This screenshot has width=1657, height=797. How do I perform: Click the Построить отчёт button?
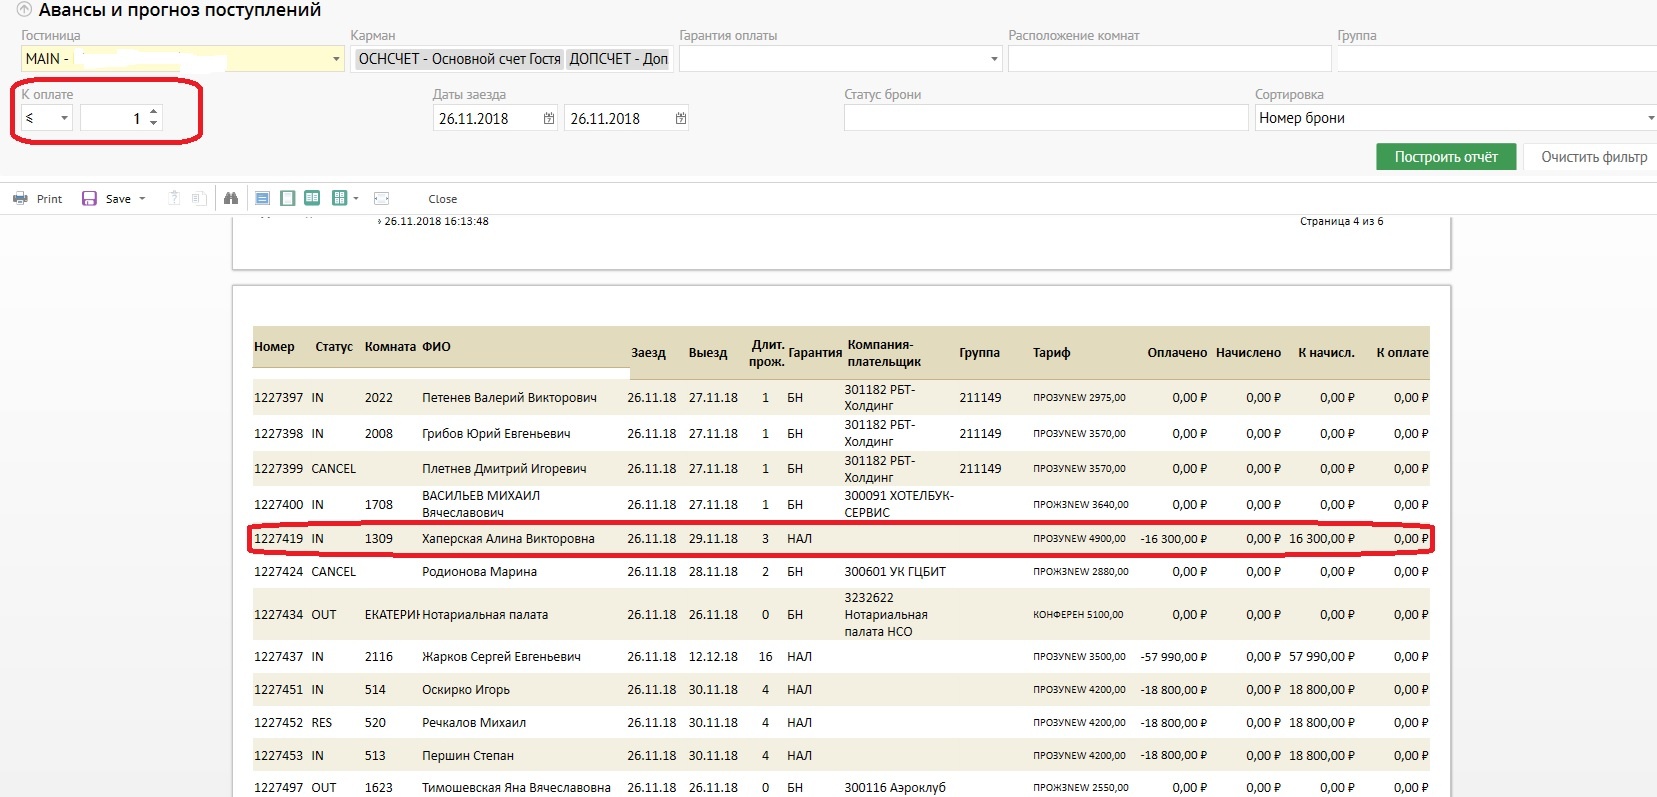[x=1445, y=157]
